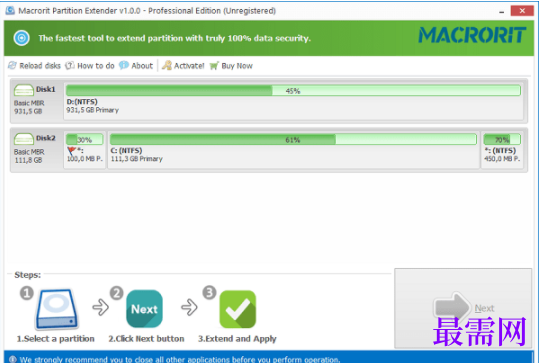Select the C: (NTFS) 111,3 GB partition

293,150
